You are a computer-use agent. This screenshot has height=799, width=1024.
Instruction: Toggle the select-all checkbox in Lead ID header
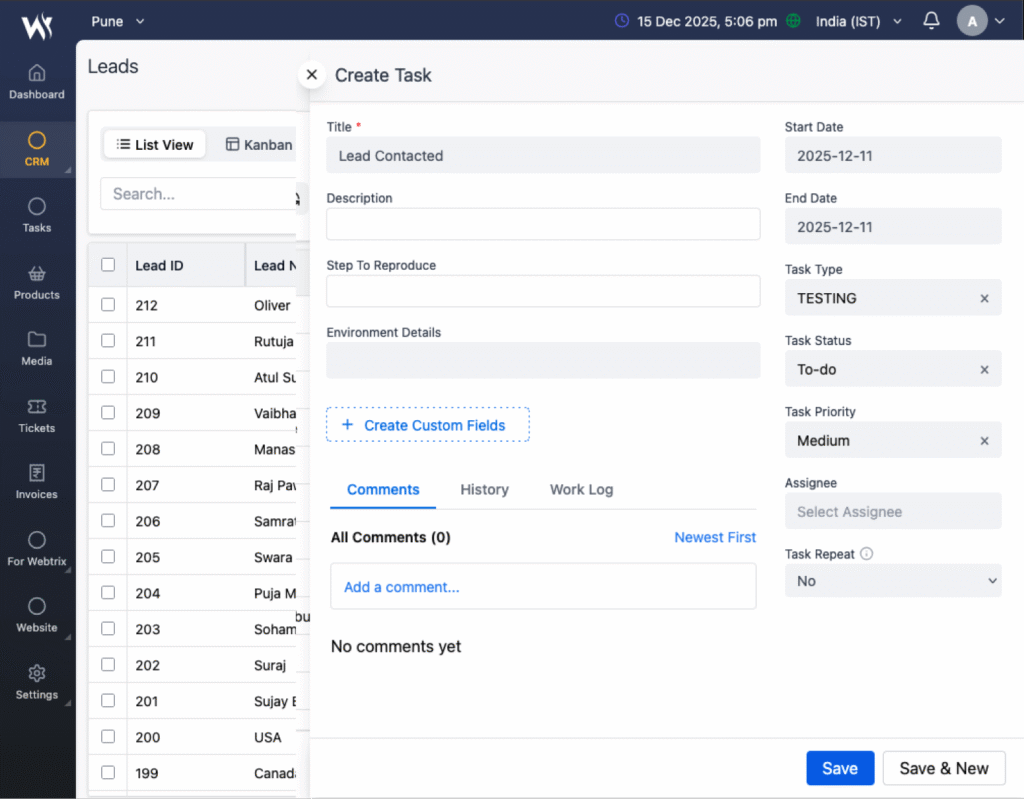click(x=108, y=265)
